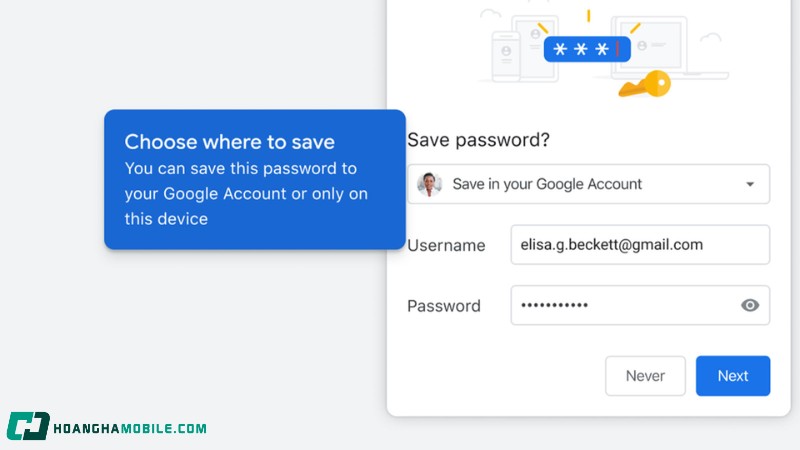The height and width of the screenshot is (450, 800).
Task: Click the yellow key illustration
Action: pyautogui.click(x=643, y=86)
